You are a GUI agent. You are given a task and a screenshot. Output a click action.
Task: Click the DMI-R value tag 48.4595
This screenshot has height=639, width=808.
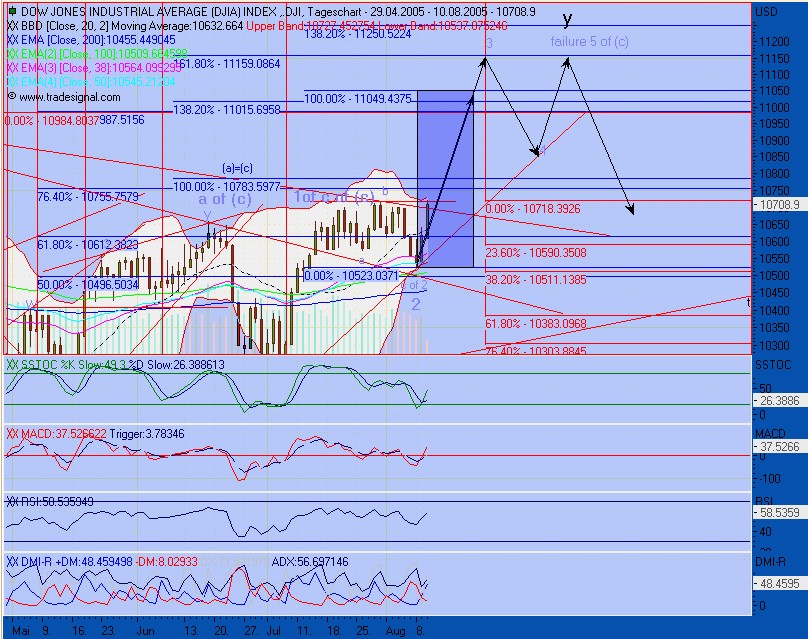pyautogui.click(x=780, y=584)
